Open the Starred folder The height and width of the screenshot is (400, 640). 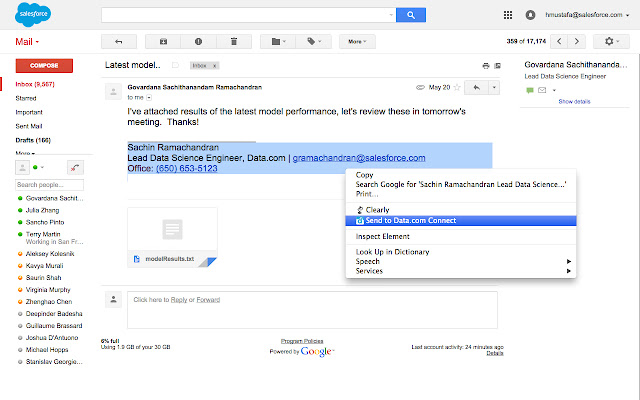click(x=26, y=98)
